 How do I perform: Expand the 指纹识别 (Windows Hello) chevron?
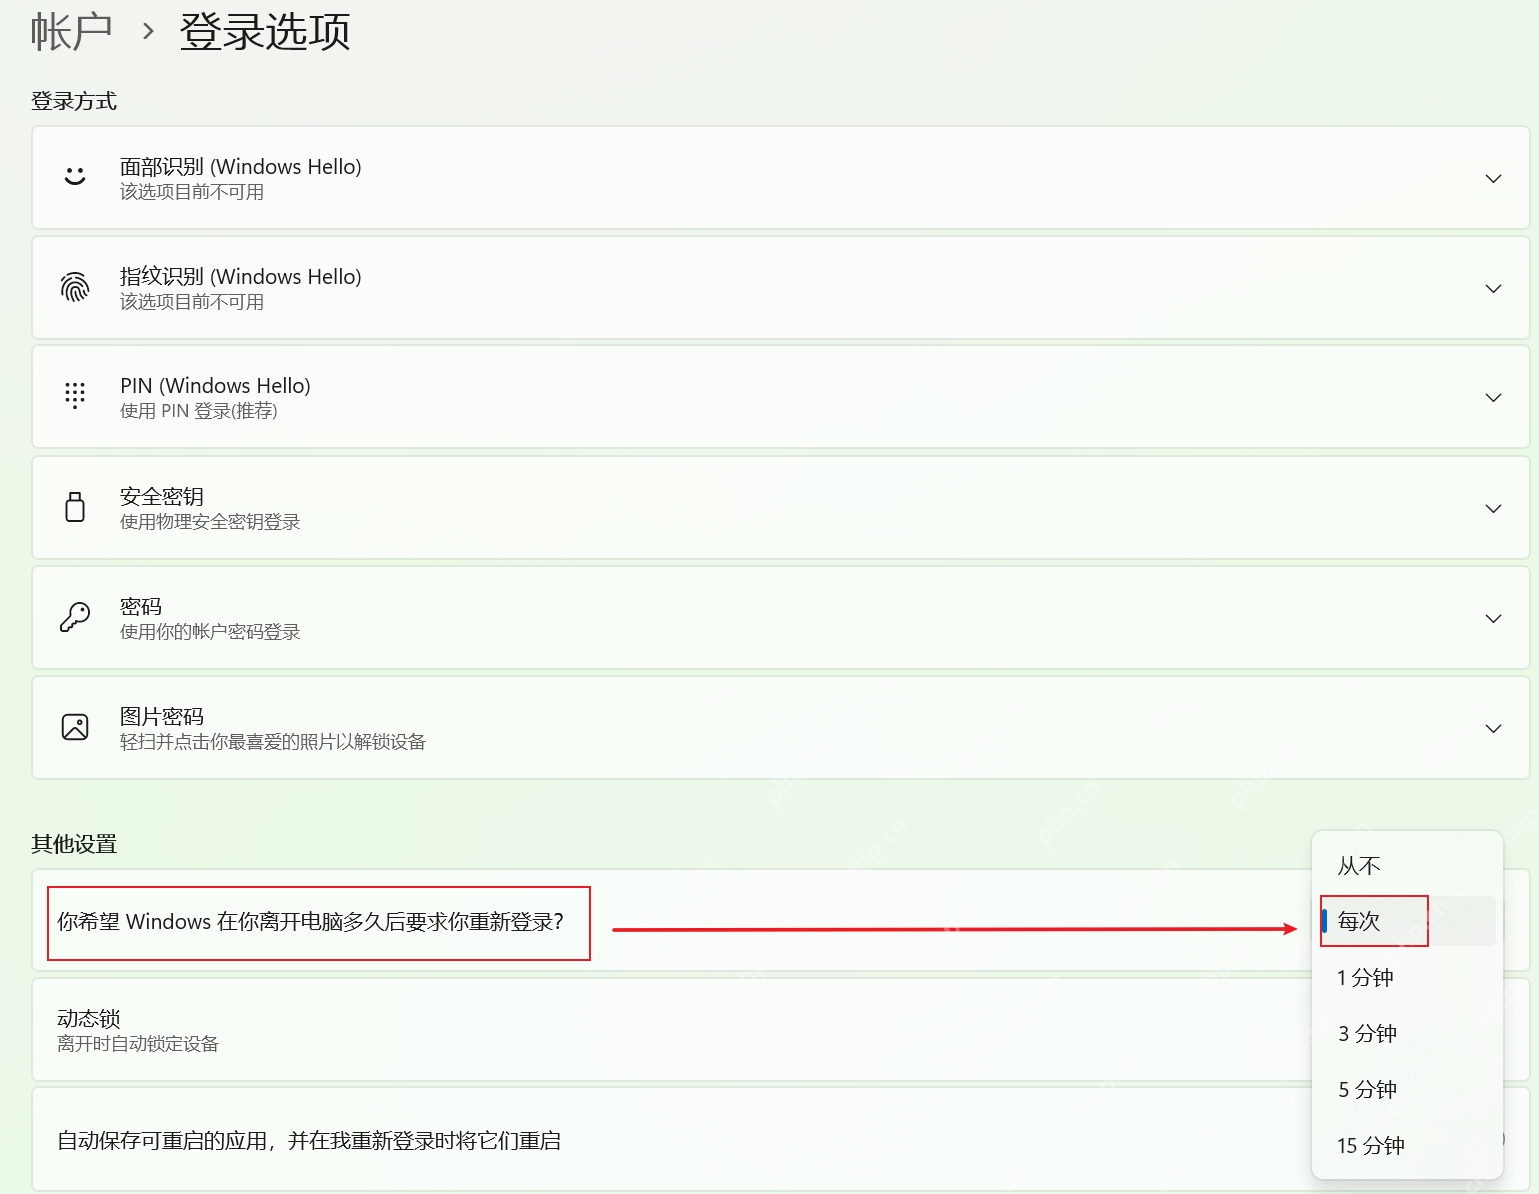tap(1493, 288)
